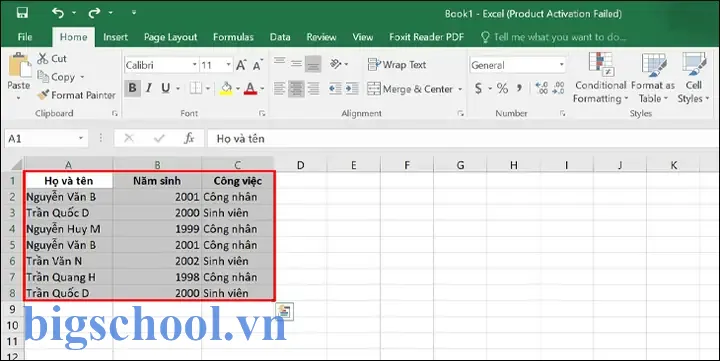This screenshot has width=720, height=361.
Task: Click the Tell me what you want to do box
Action: click(x=554, y=37)
